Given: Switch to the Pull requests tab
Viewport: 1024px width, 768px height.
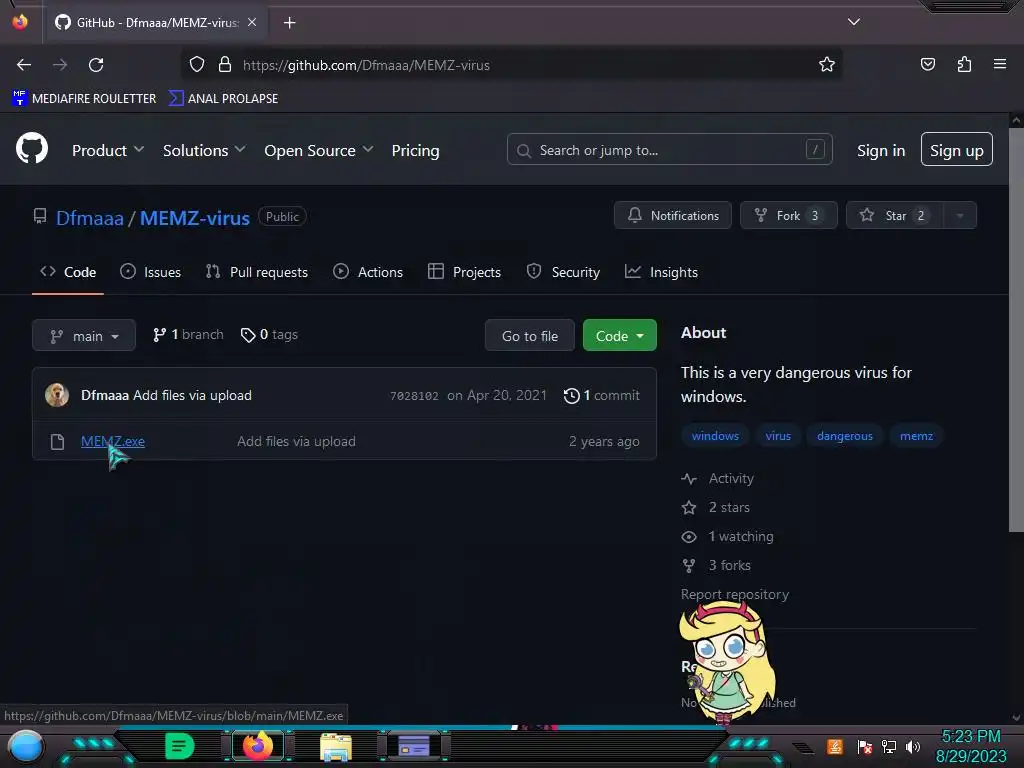Looking at the screenshot, I should pos(257,272).
